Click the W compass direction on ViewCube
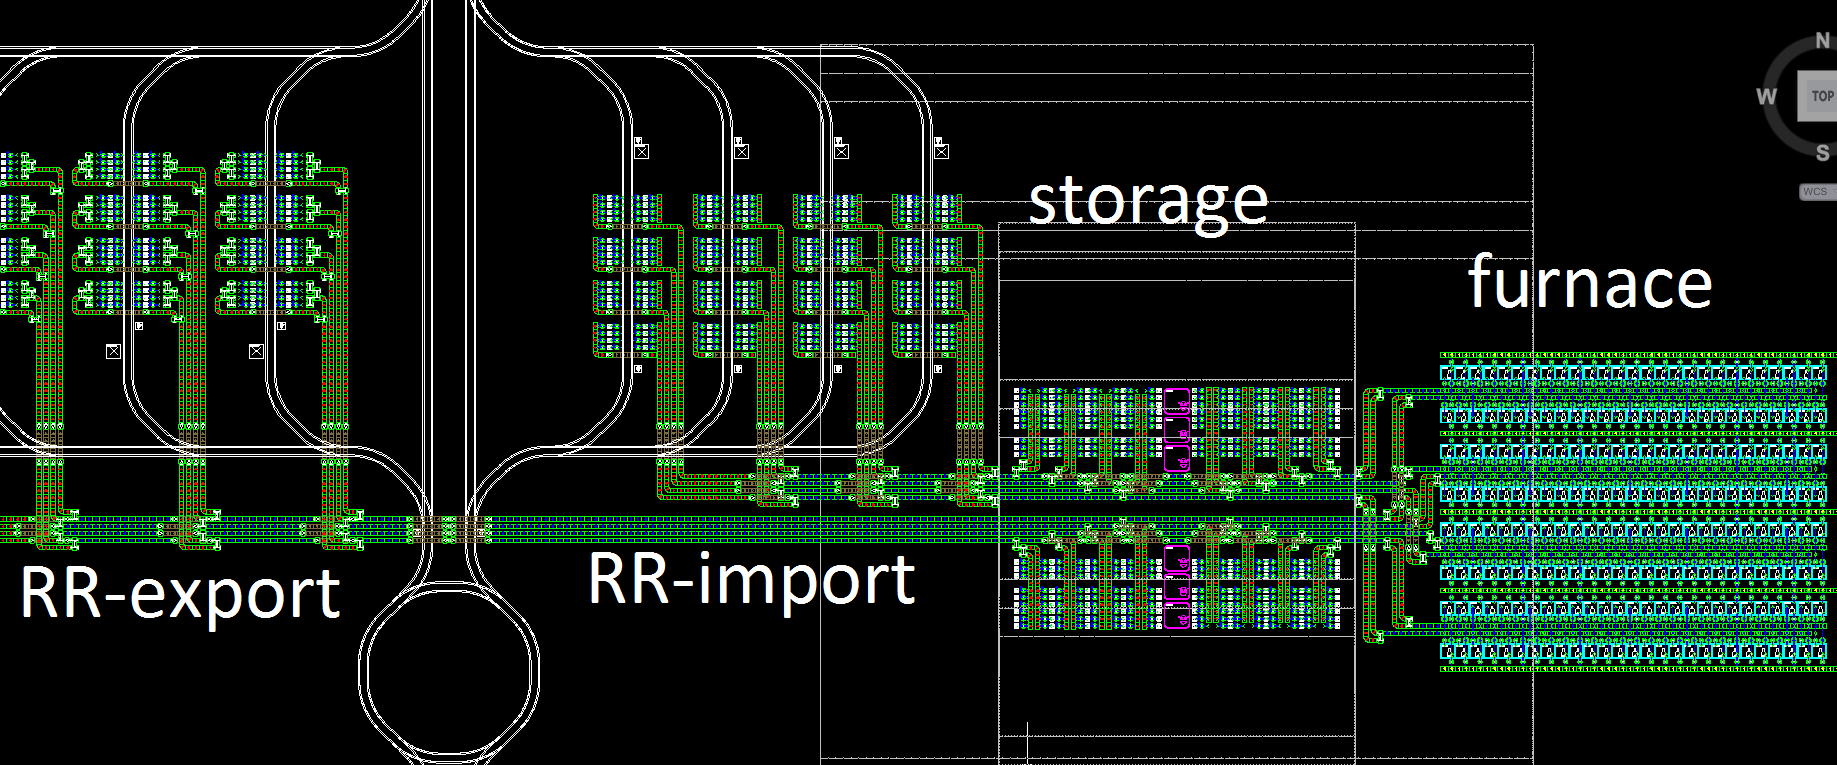The width and height of the screenshot is (1837, 765). [x=1766, y=97]
